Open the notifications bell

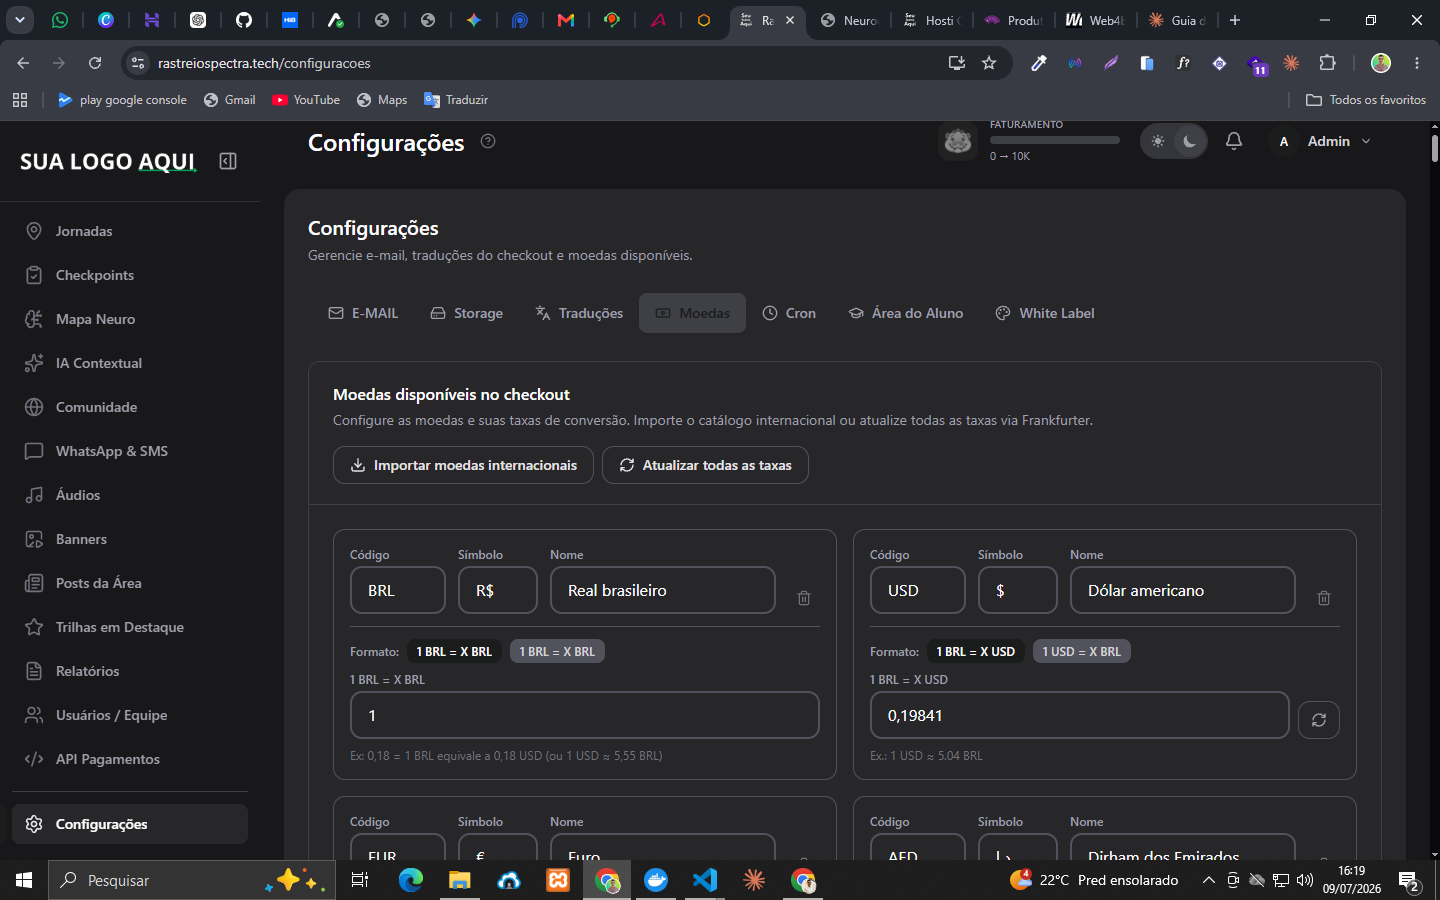[x=1234, y=141]
